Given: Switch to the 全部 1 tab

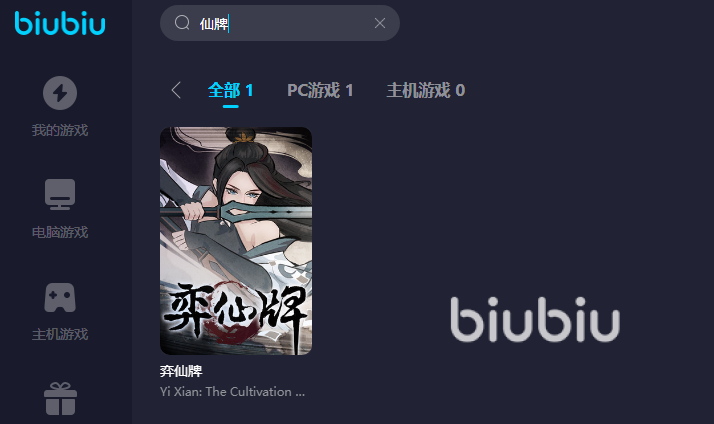Looking at the screenshot, I should click(x=230, y=90).
